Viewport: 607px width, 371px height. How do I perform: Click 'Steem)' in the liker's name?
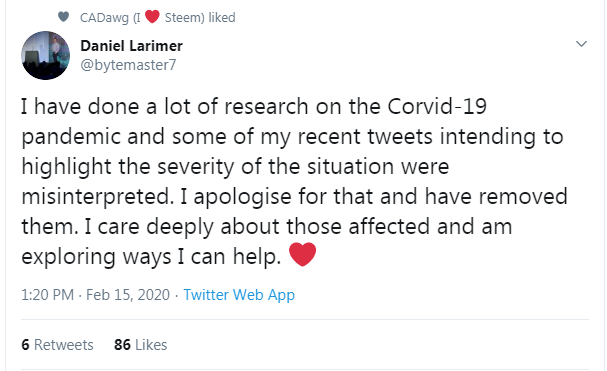pos(185,17)
